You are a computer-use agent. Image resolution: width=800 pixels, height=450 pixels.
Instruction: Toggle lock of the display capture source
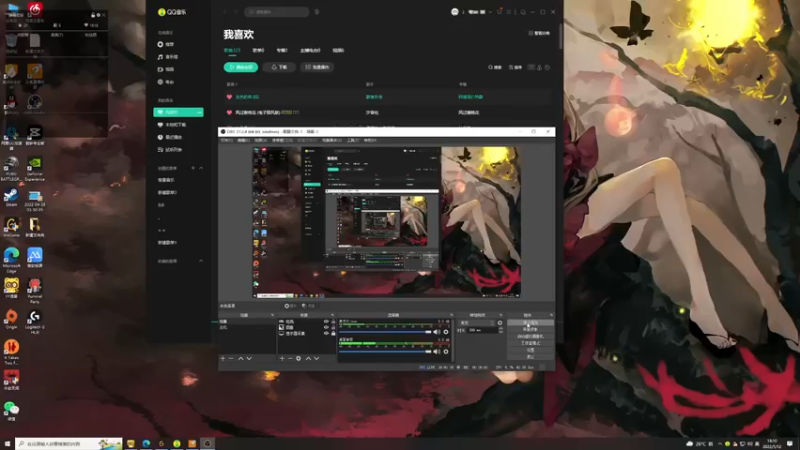click(x=333, y=333)
